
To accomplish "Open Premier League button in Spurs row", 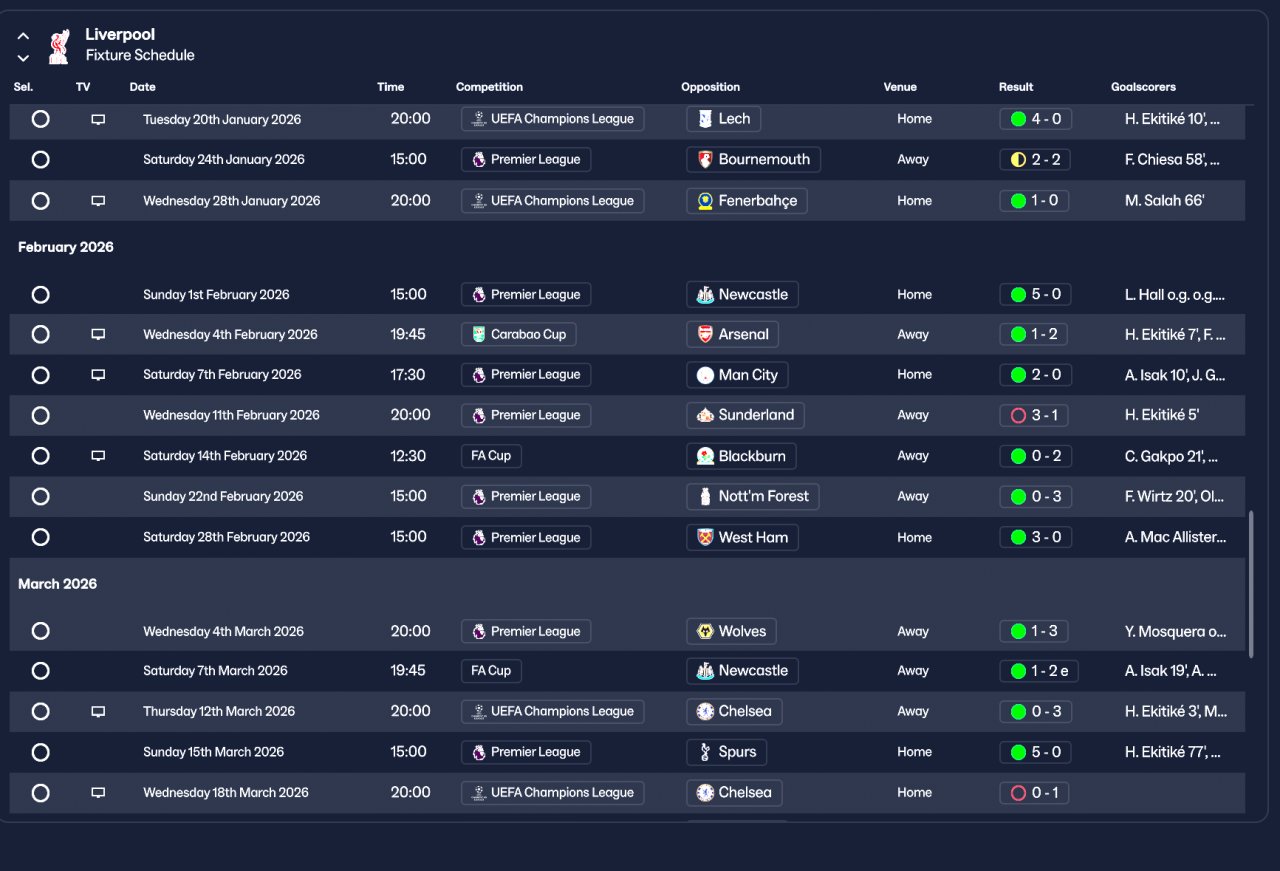I will tap(526, 752).
